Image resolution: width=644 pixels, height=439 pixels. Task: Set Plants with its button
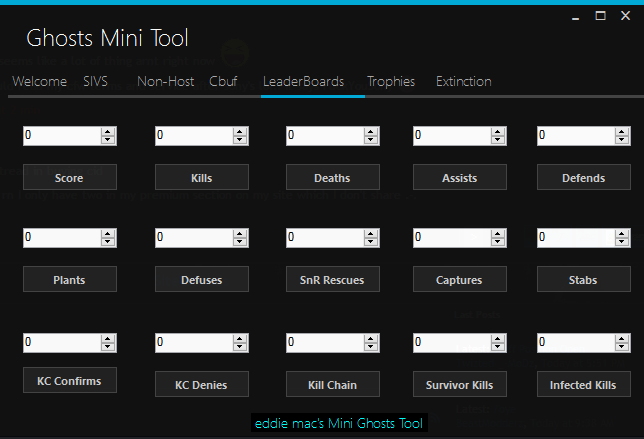pyautogui.click(x=70, y=279)
